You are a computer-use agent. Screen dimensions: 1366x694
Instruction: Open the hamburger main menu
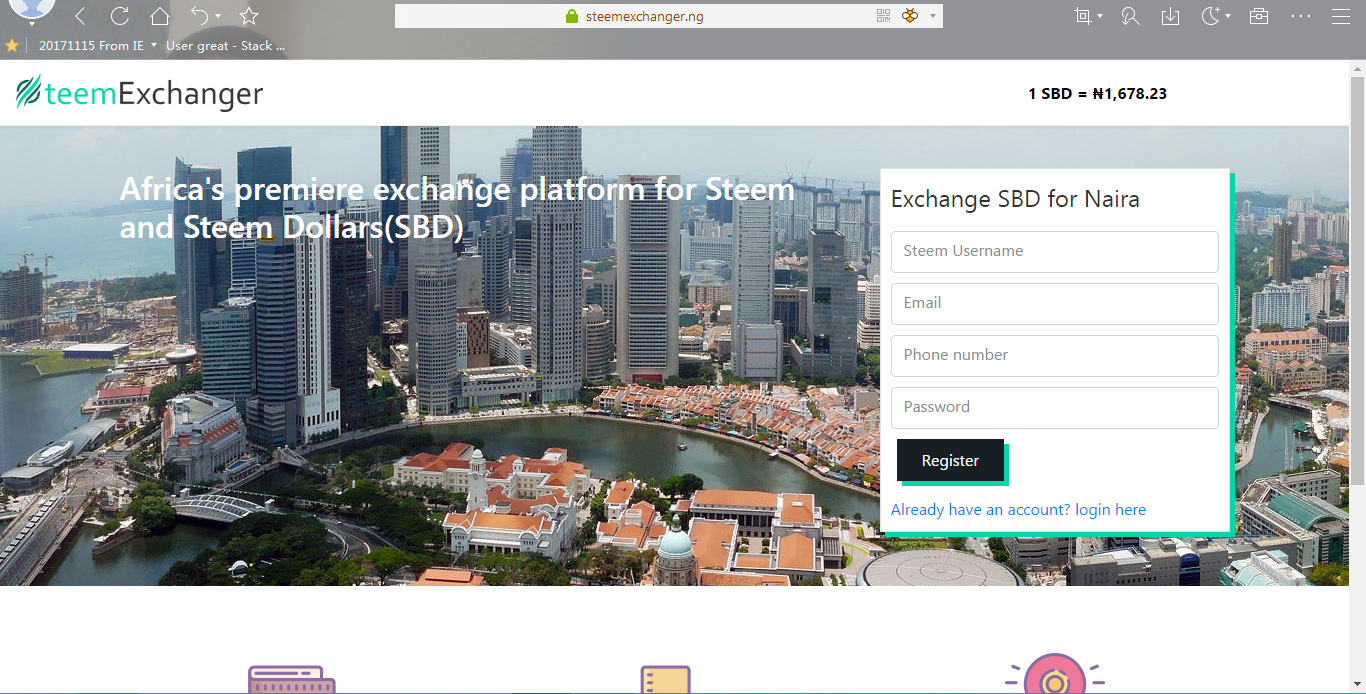1341,16
